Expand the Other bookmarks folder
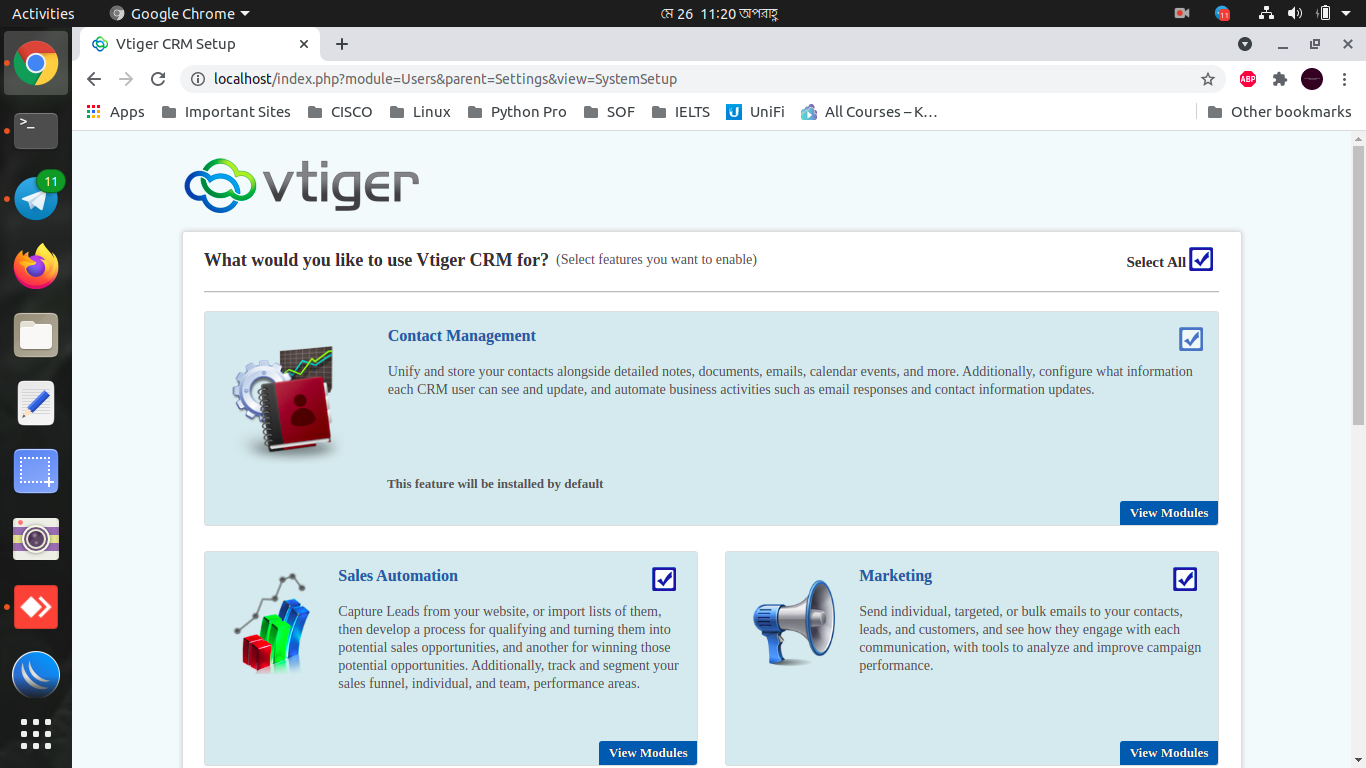Viewport: 1366px width, 768px height. [x=1279, y=111]
